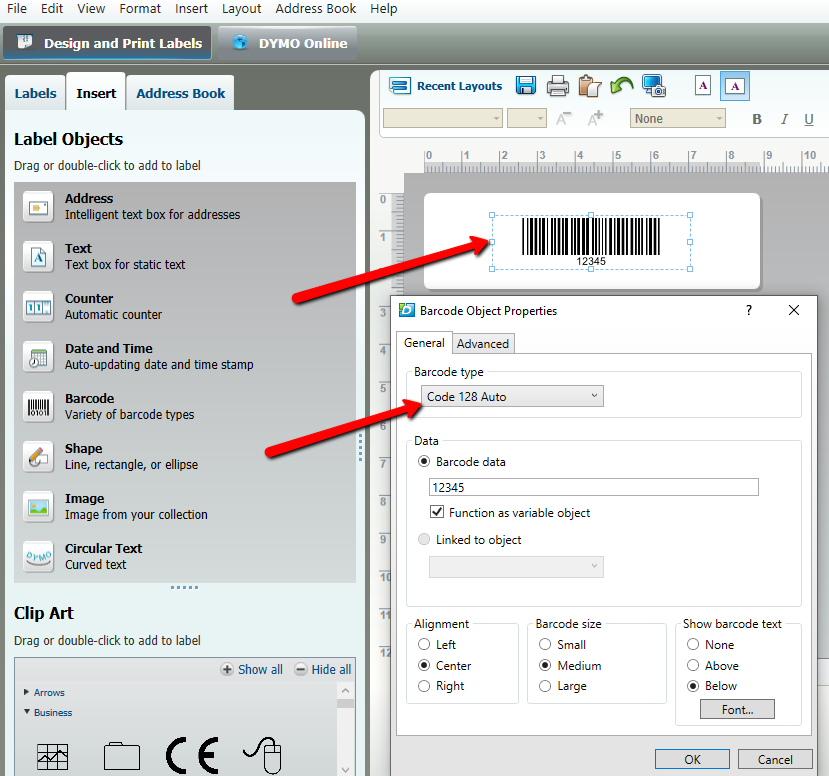Click the Counter label object icon

click(x=38, y=307)
